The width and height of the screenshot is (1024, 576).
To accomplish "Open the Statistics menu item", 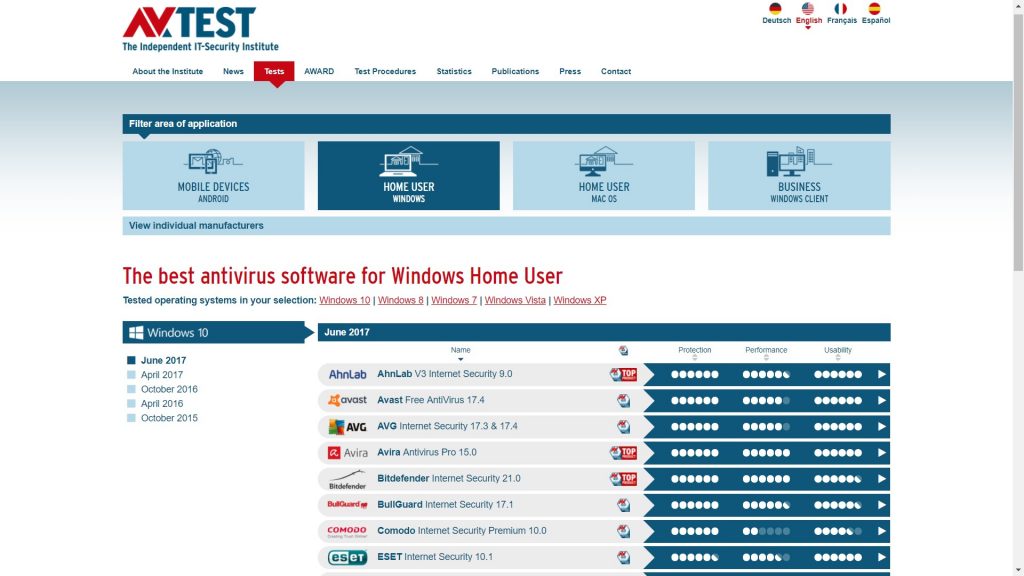I will tap(454, 71).
